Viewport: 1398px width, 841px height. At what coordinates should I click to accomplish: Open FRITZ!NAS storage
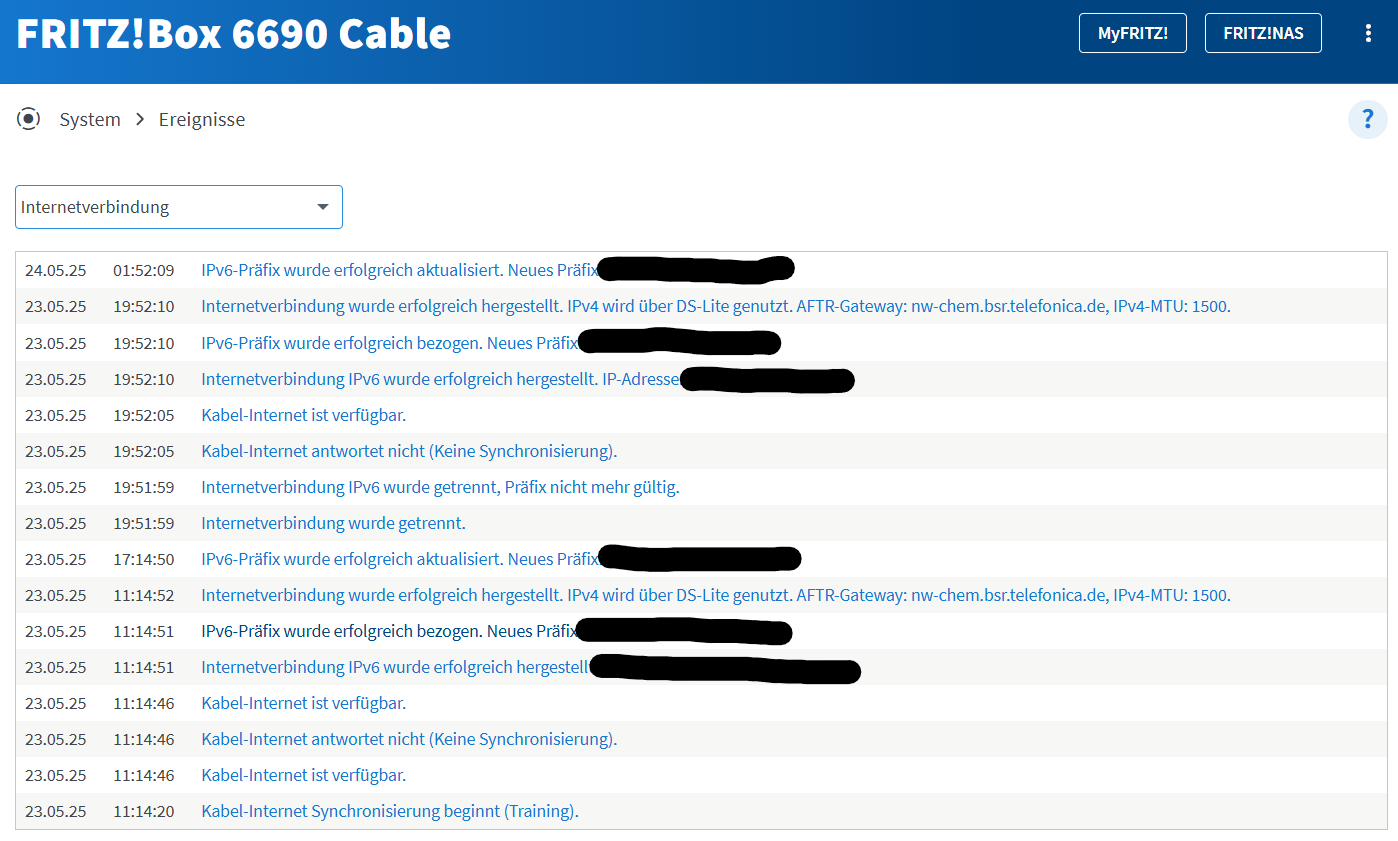point(1263,33)
